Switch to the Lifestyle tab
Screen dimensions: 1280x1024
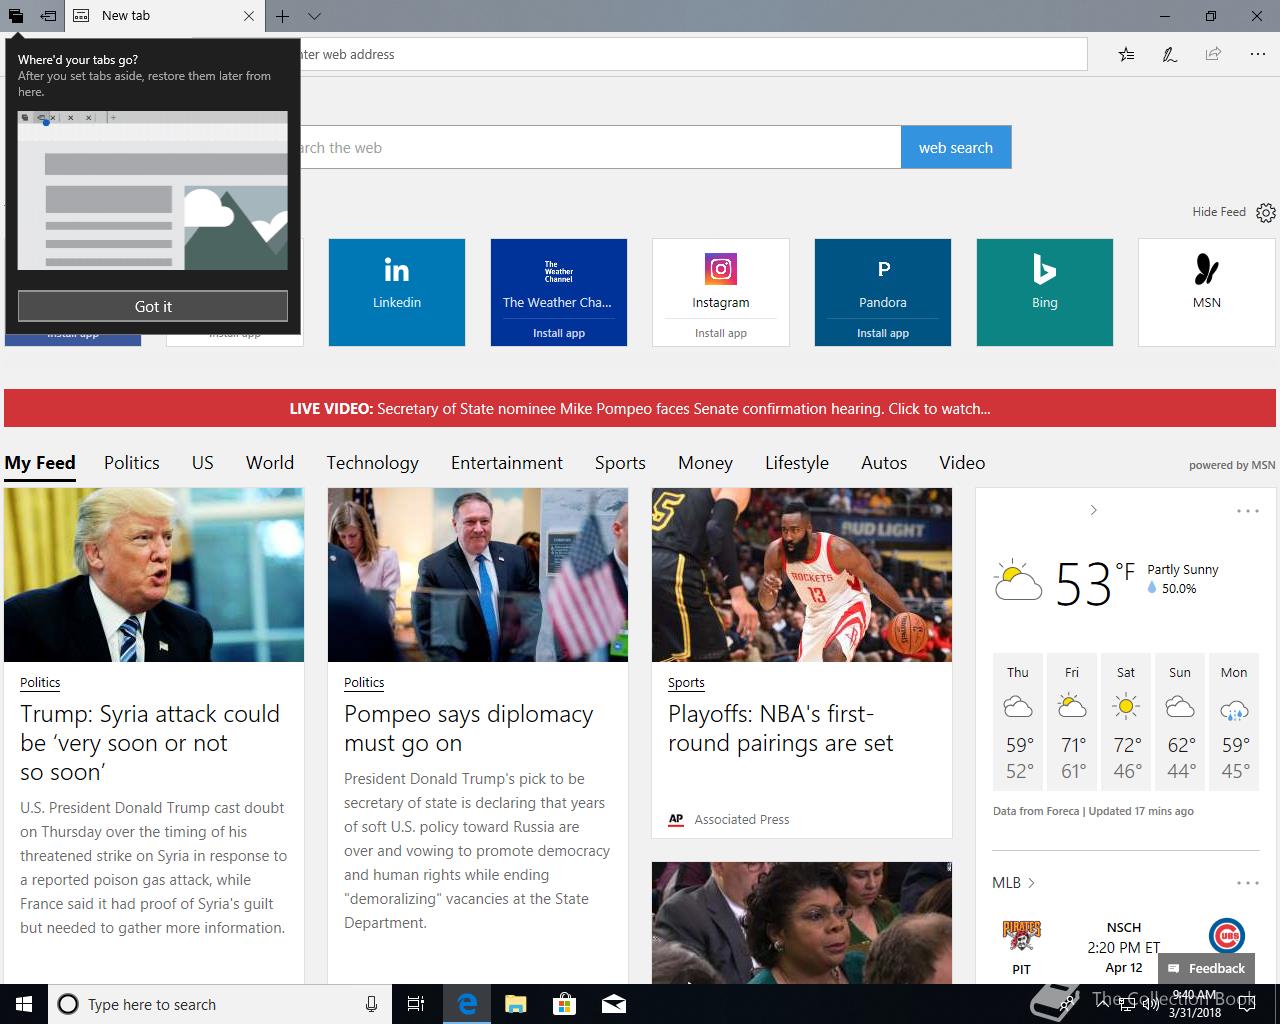tap(797, 463)
